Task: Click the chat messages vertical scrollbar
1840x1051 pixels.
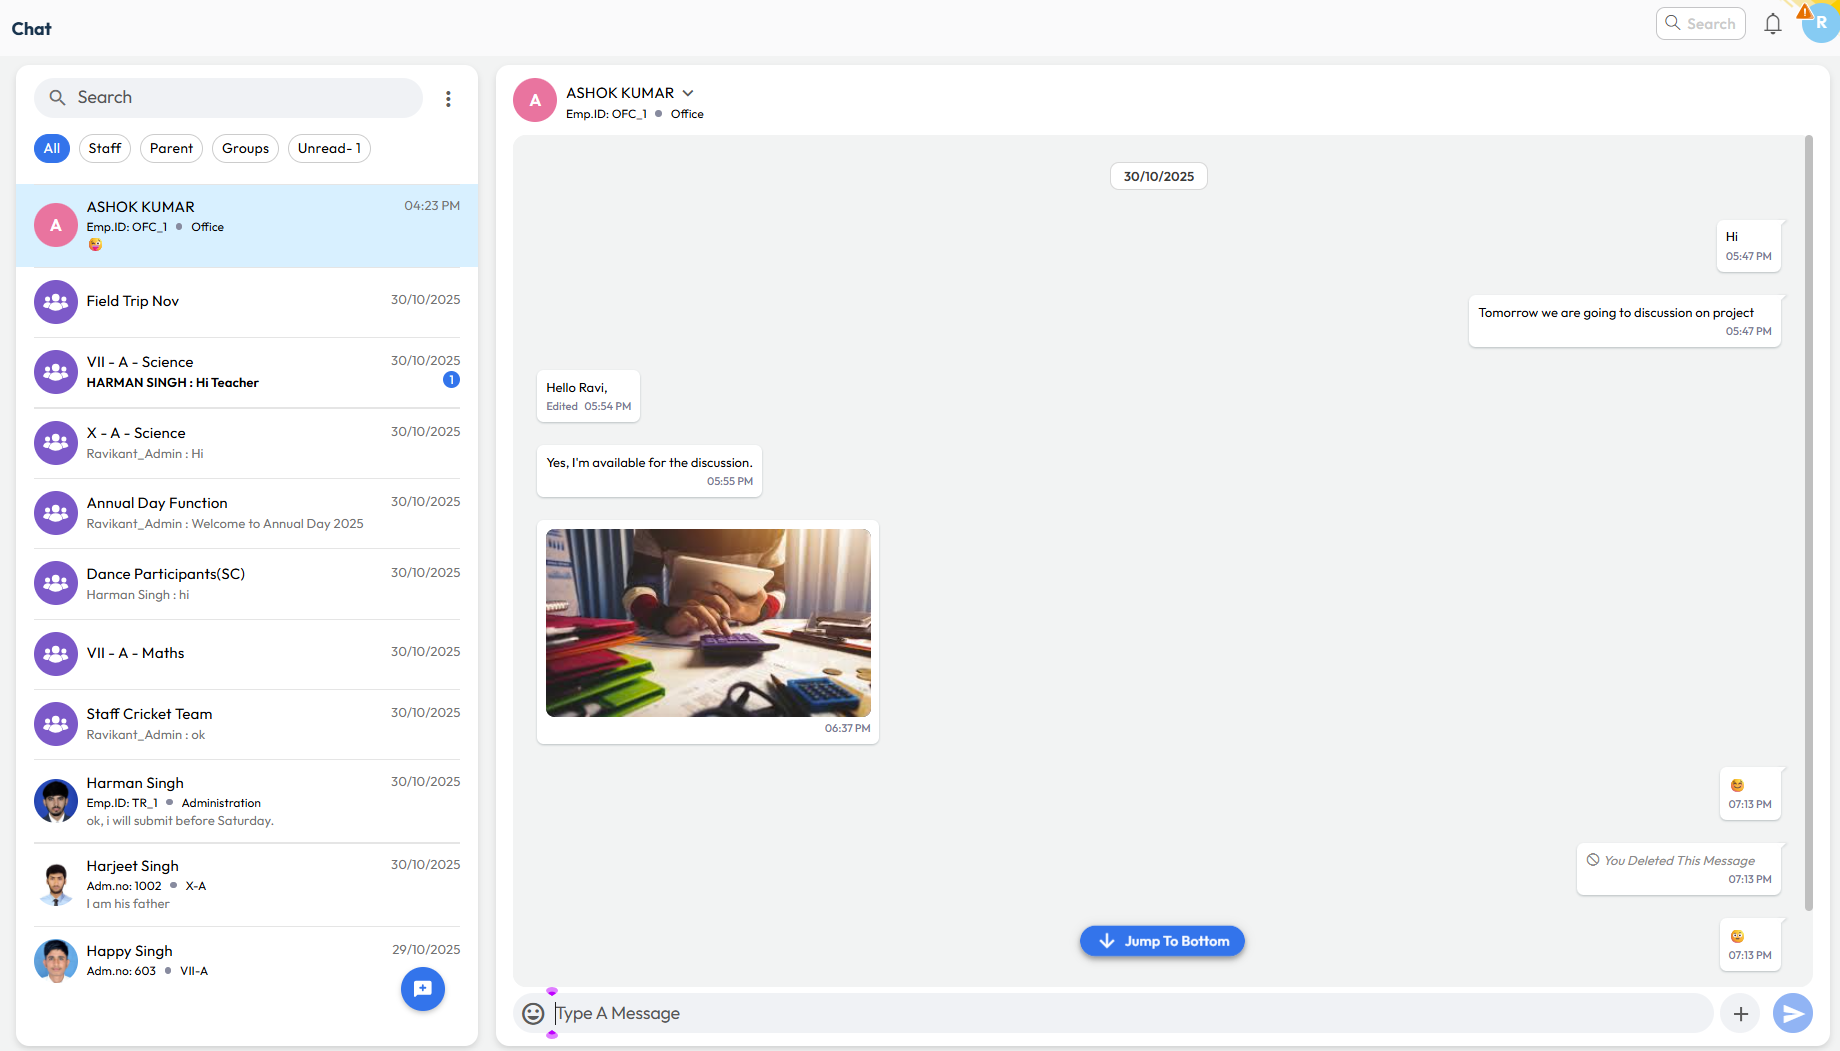Action: pyautogui.click(x=1808, y=520)
